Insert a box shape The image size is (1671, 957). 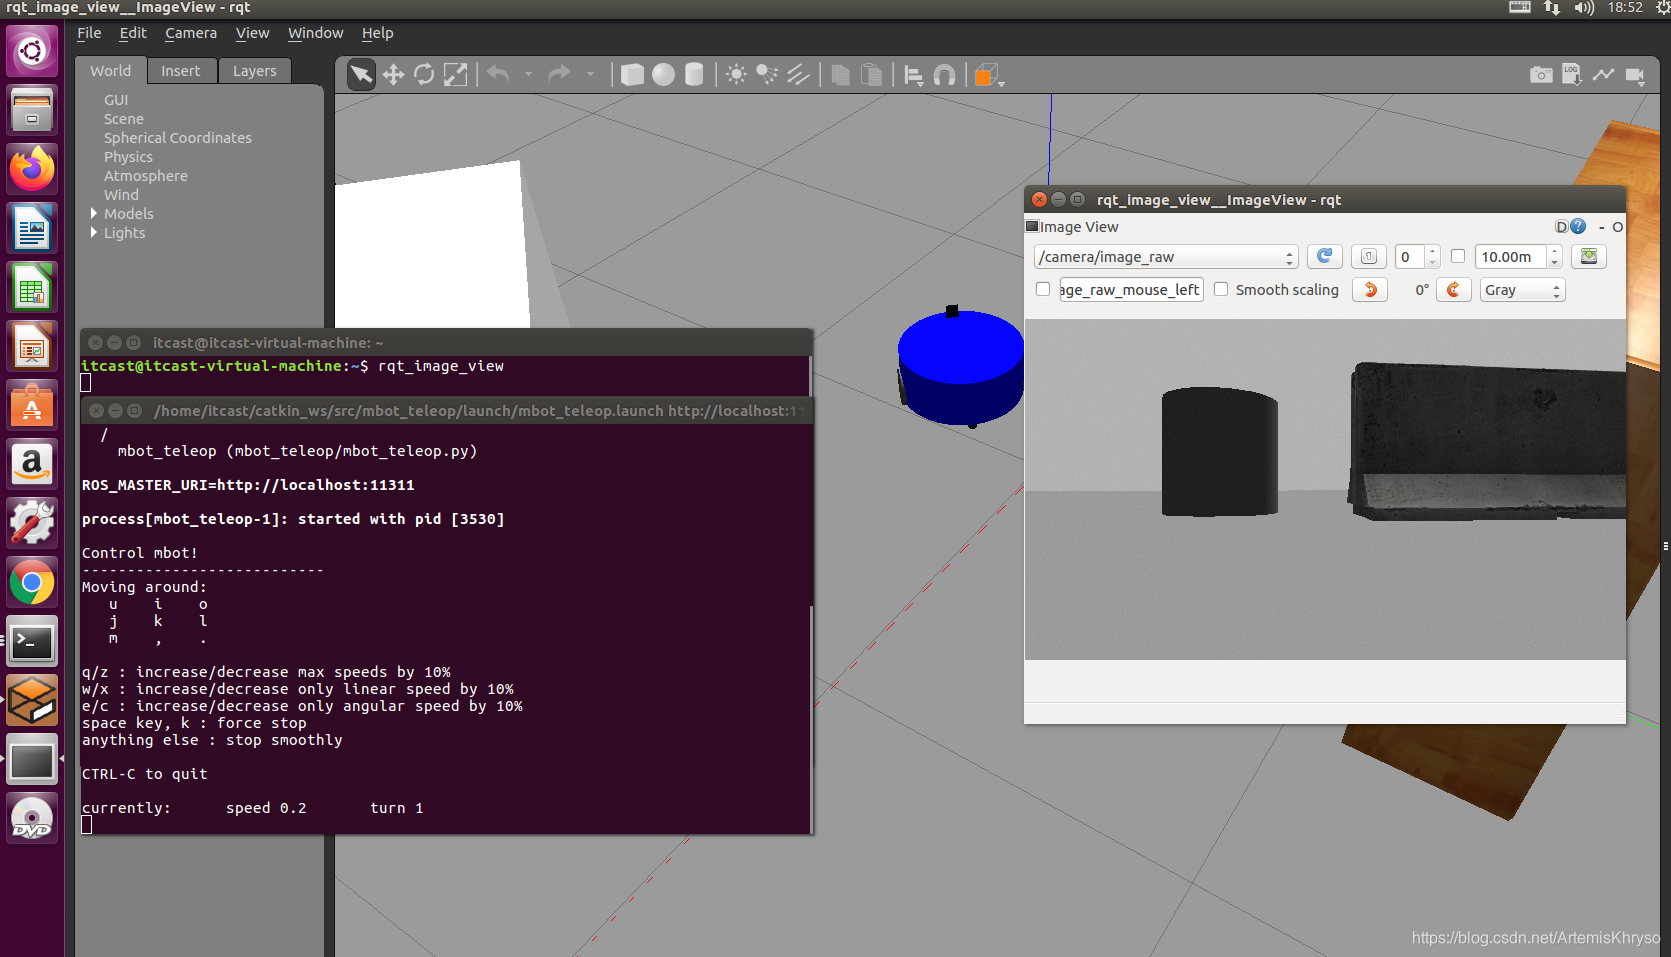click(632, 75)
